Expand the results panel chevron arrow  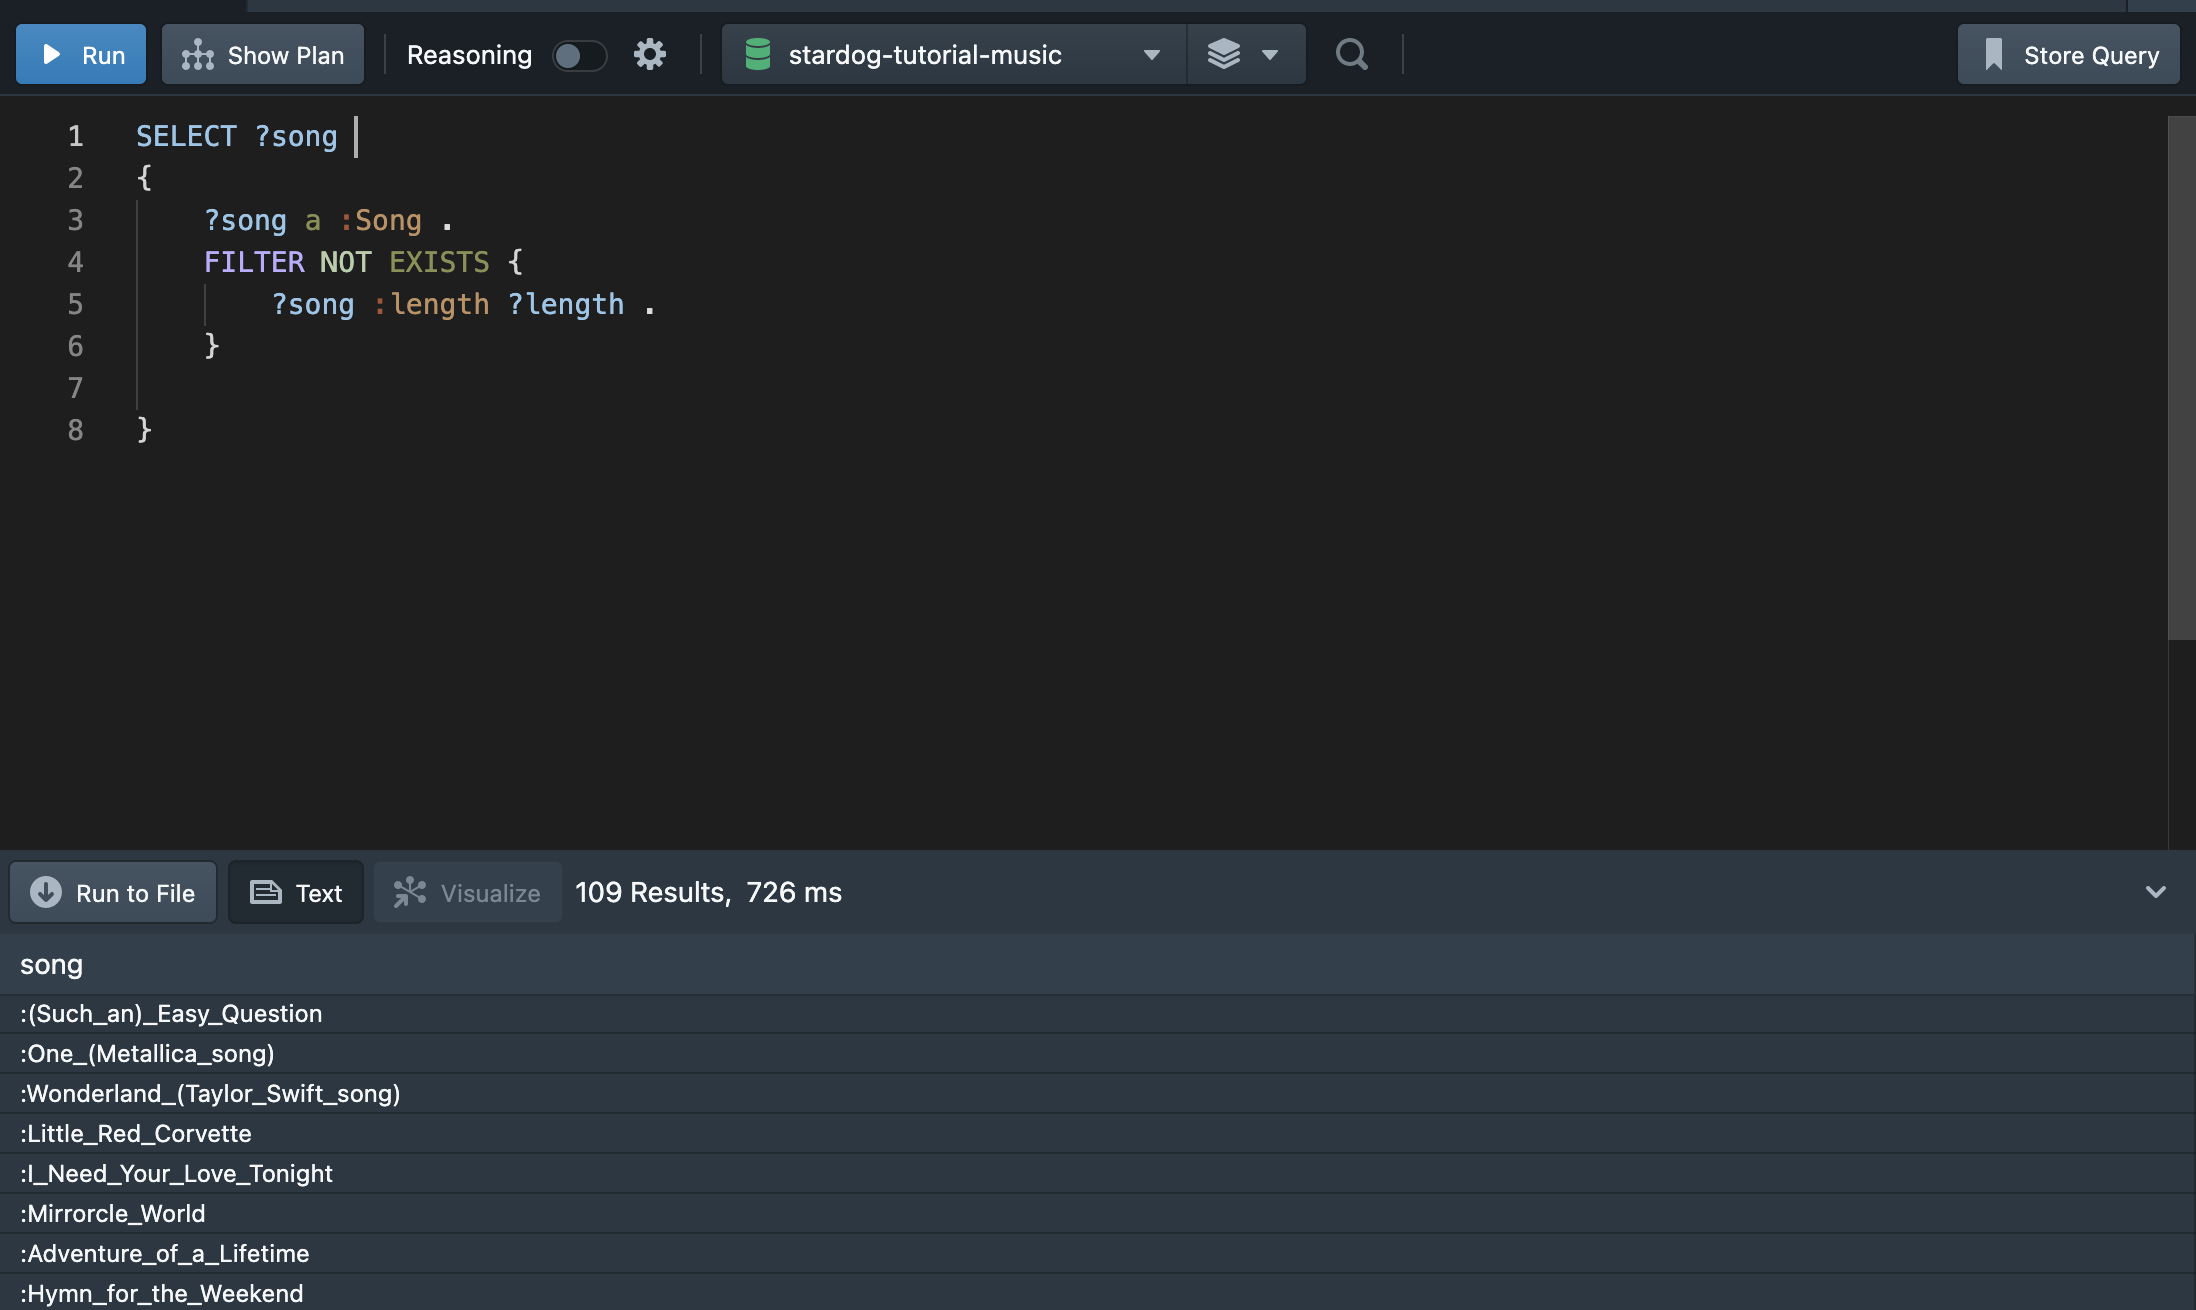2155,892
